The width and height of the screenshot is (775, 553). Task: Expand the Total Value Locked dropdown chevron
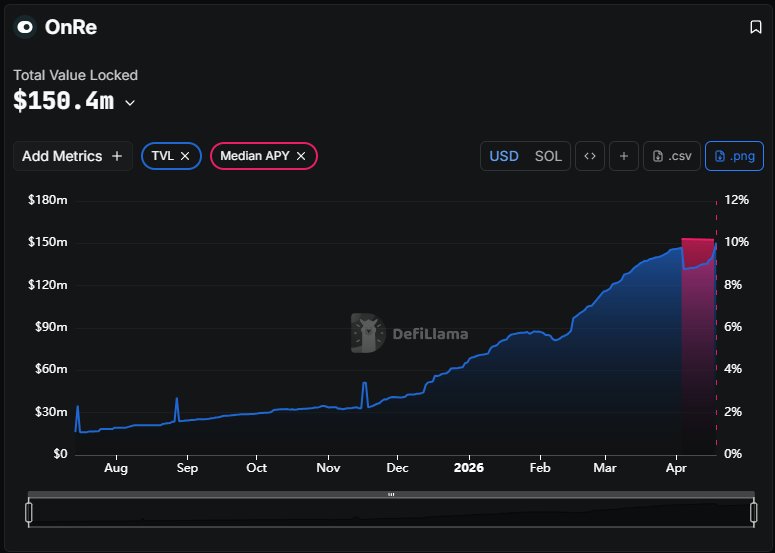point(130,103)
